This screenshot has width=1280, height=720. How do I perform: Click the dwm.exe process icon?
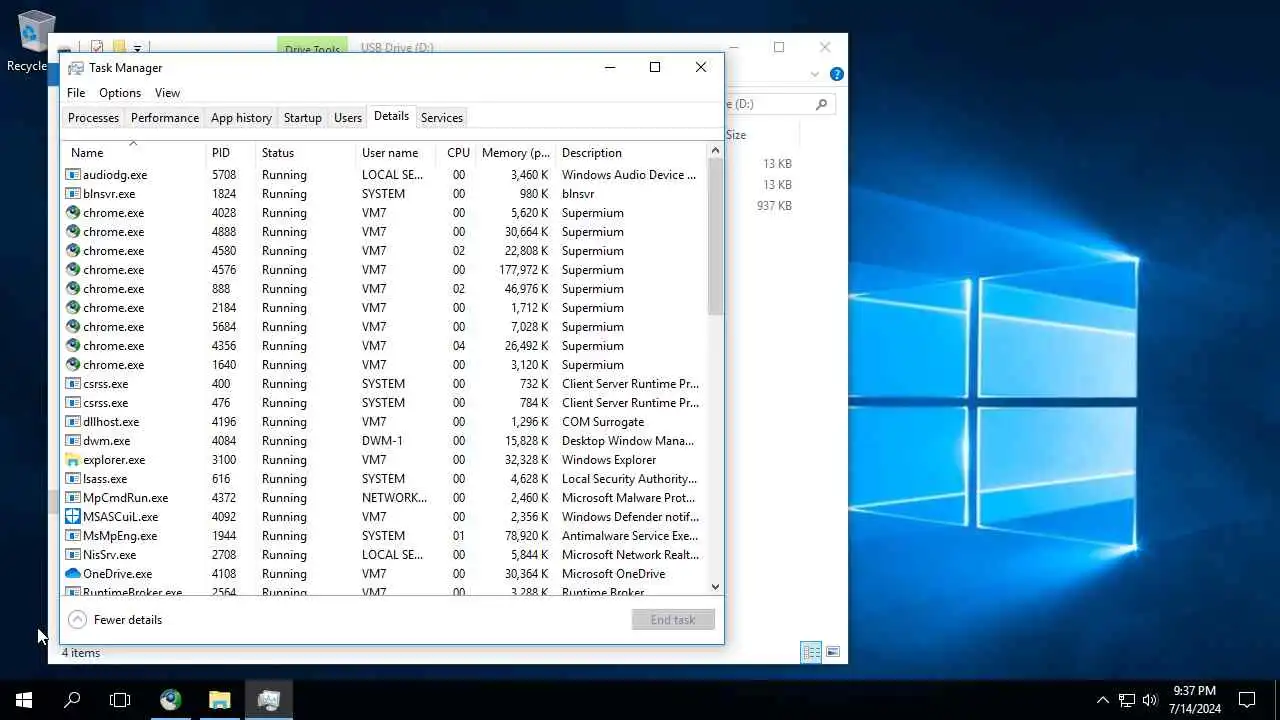pyautogui.click(x=73, y=441)
